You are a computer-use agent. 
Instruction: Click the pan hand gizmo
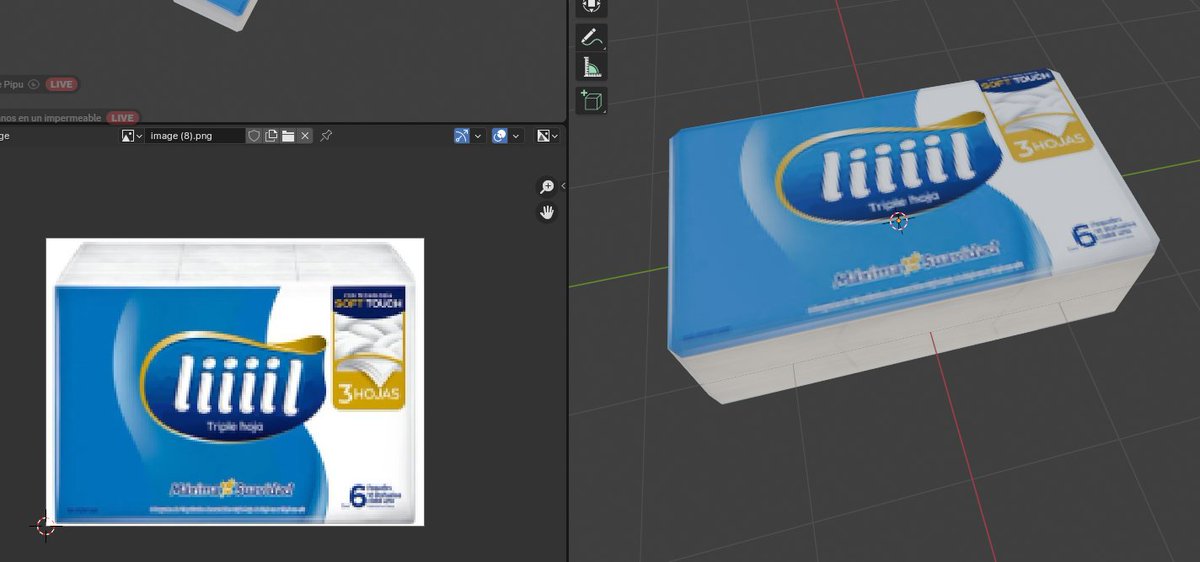coord(547,212)
